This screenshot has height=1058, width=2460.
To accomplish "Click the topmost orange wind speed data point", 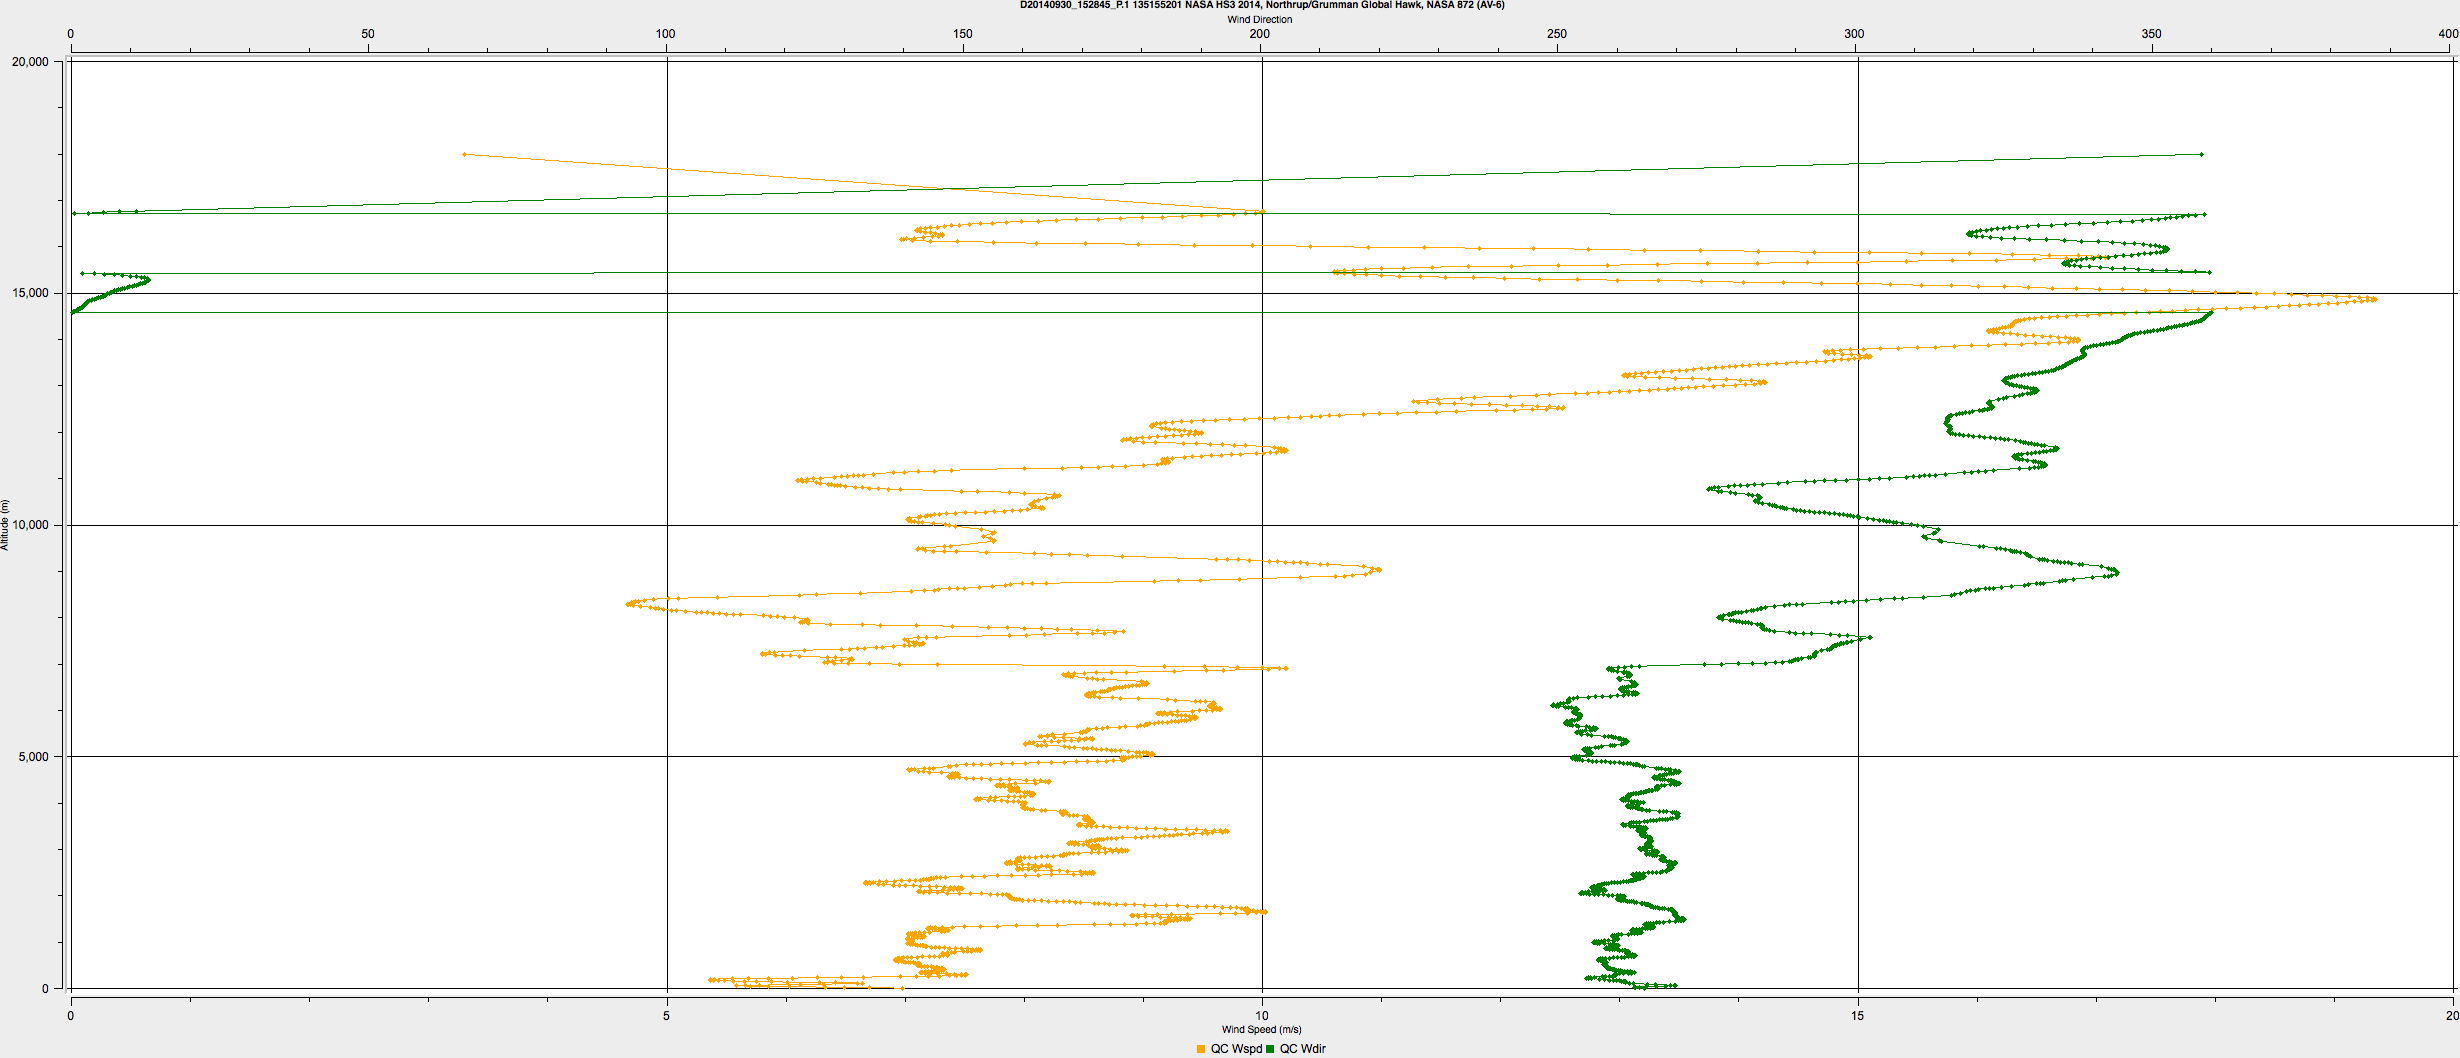I will [465, 154].
